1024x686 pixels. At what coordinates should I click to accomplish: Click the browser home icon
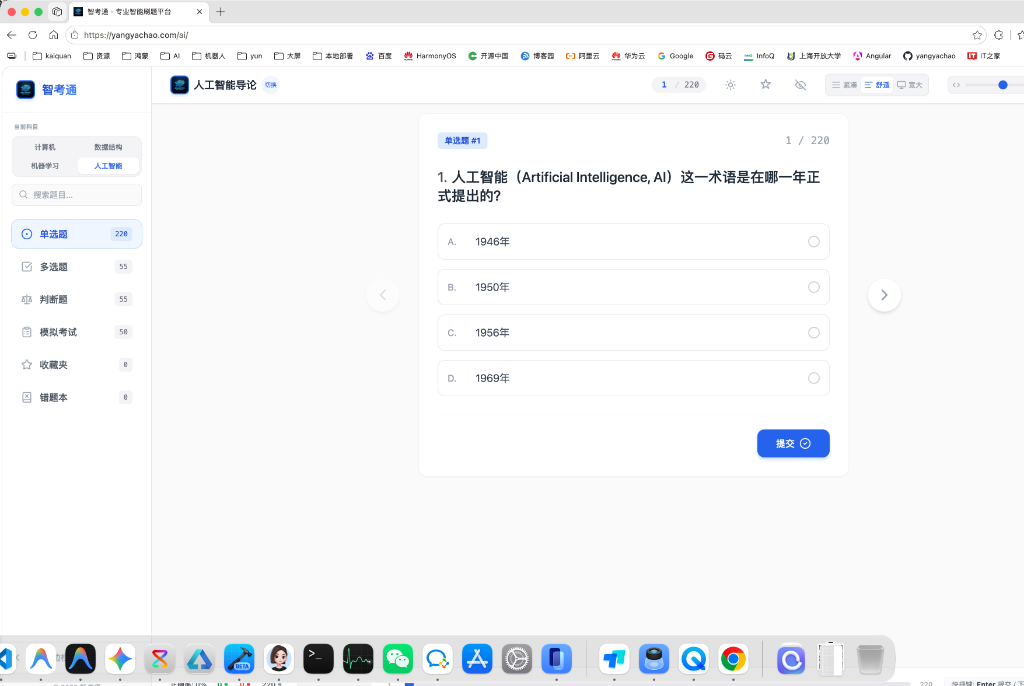click(54, 35)
